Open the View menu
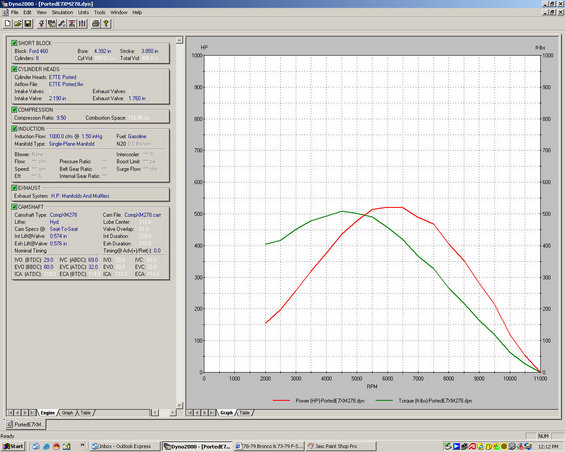The width and height of the screenshot is (565, 452). (x=41, y=12)
